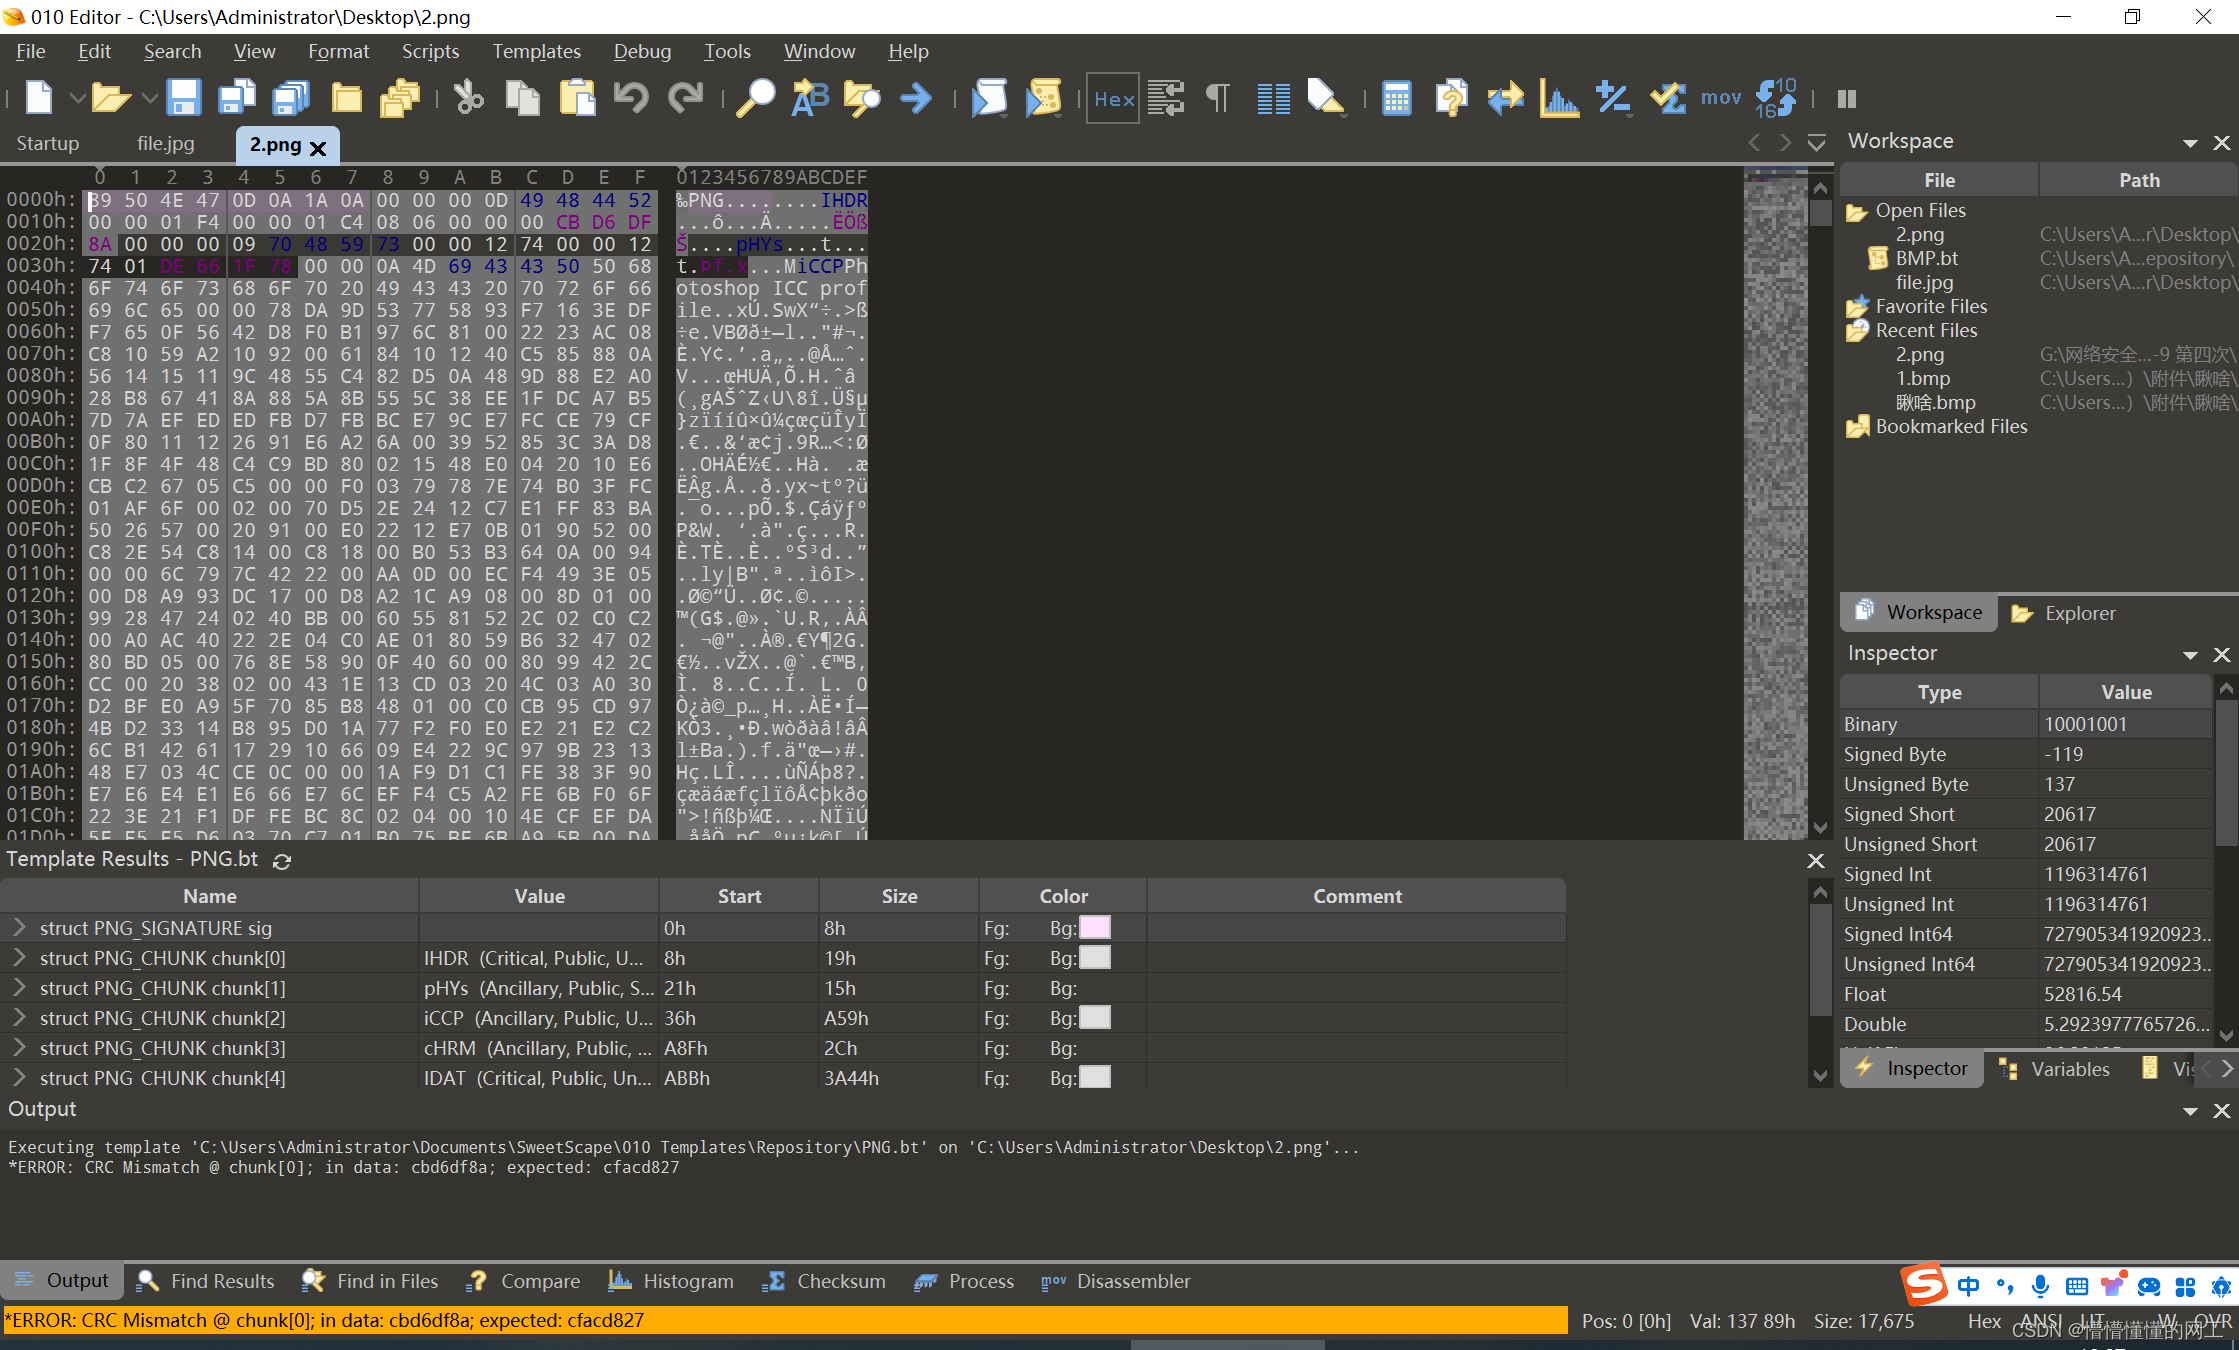Select BMP.bt in Open Files list
Viewport: 2239px width, 1350px height.
coord(1926,258)
